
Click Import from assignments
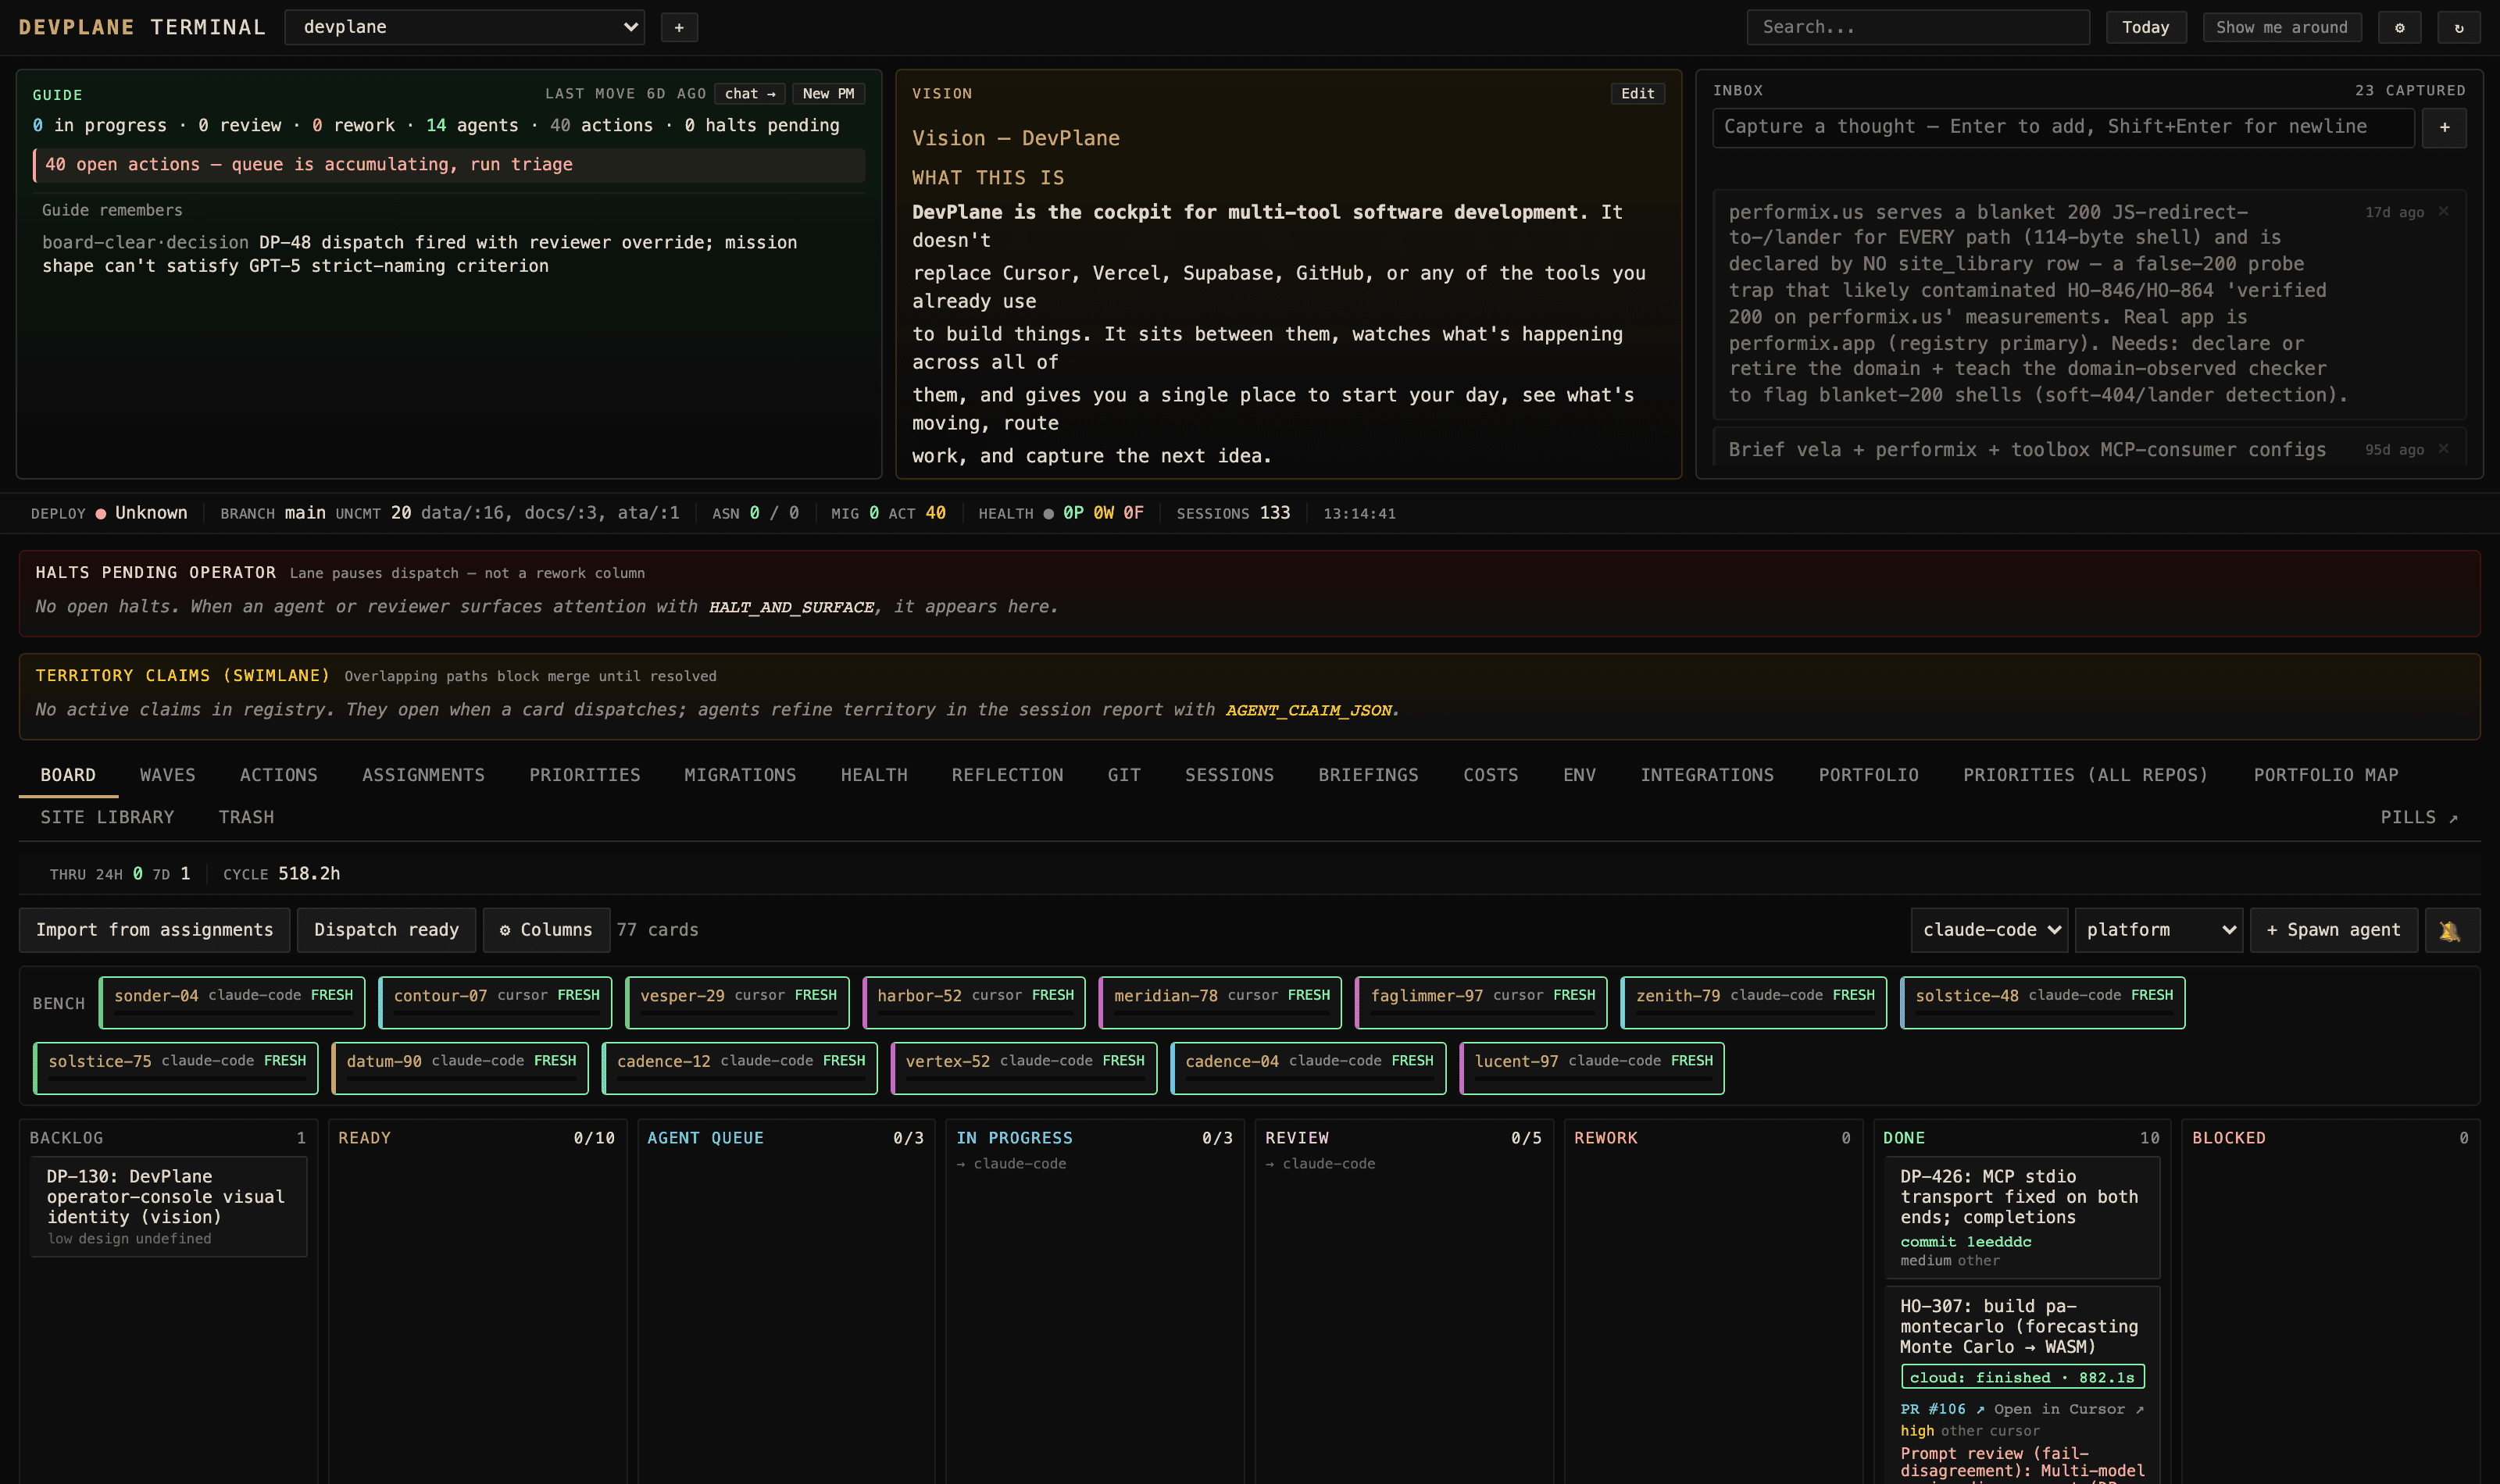(154, 930)
